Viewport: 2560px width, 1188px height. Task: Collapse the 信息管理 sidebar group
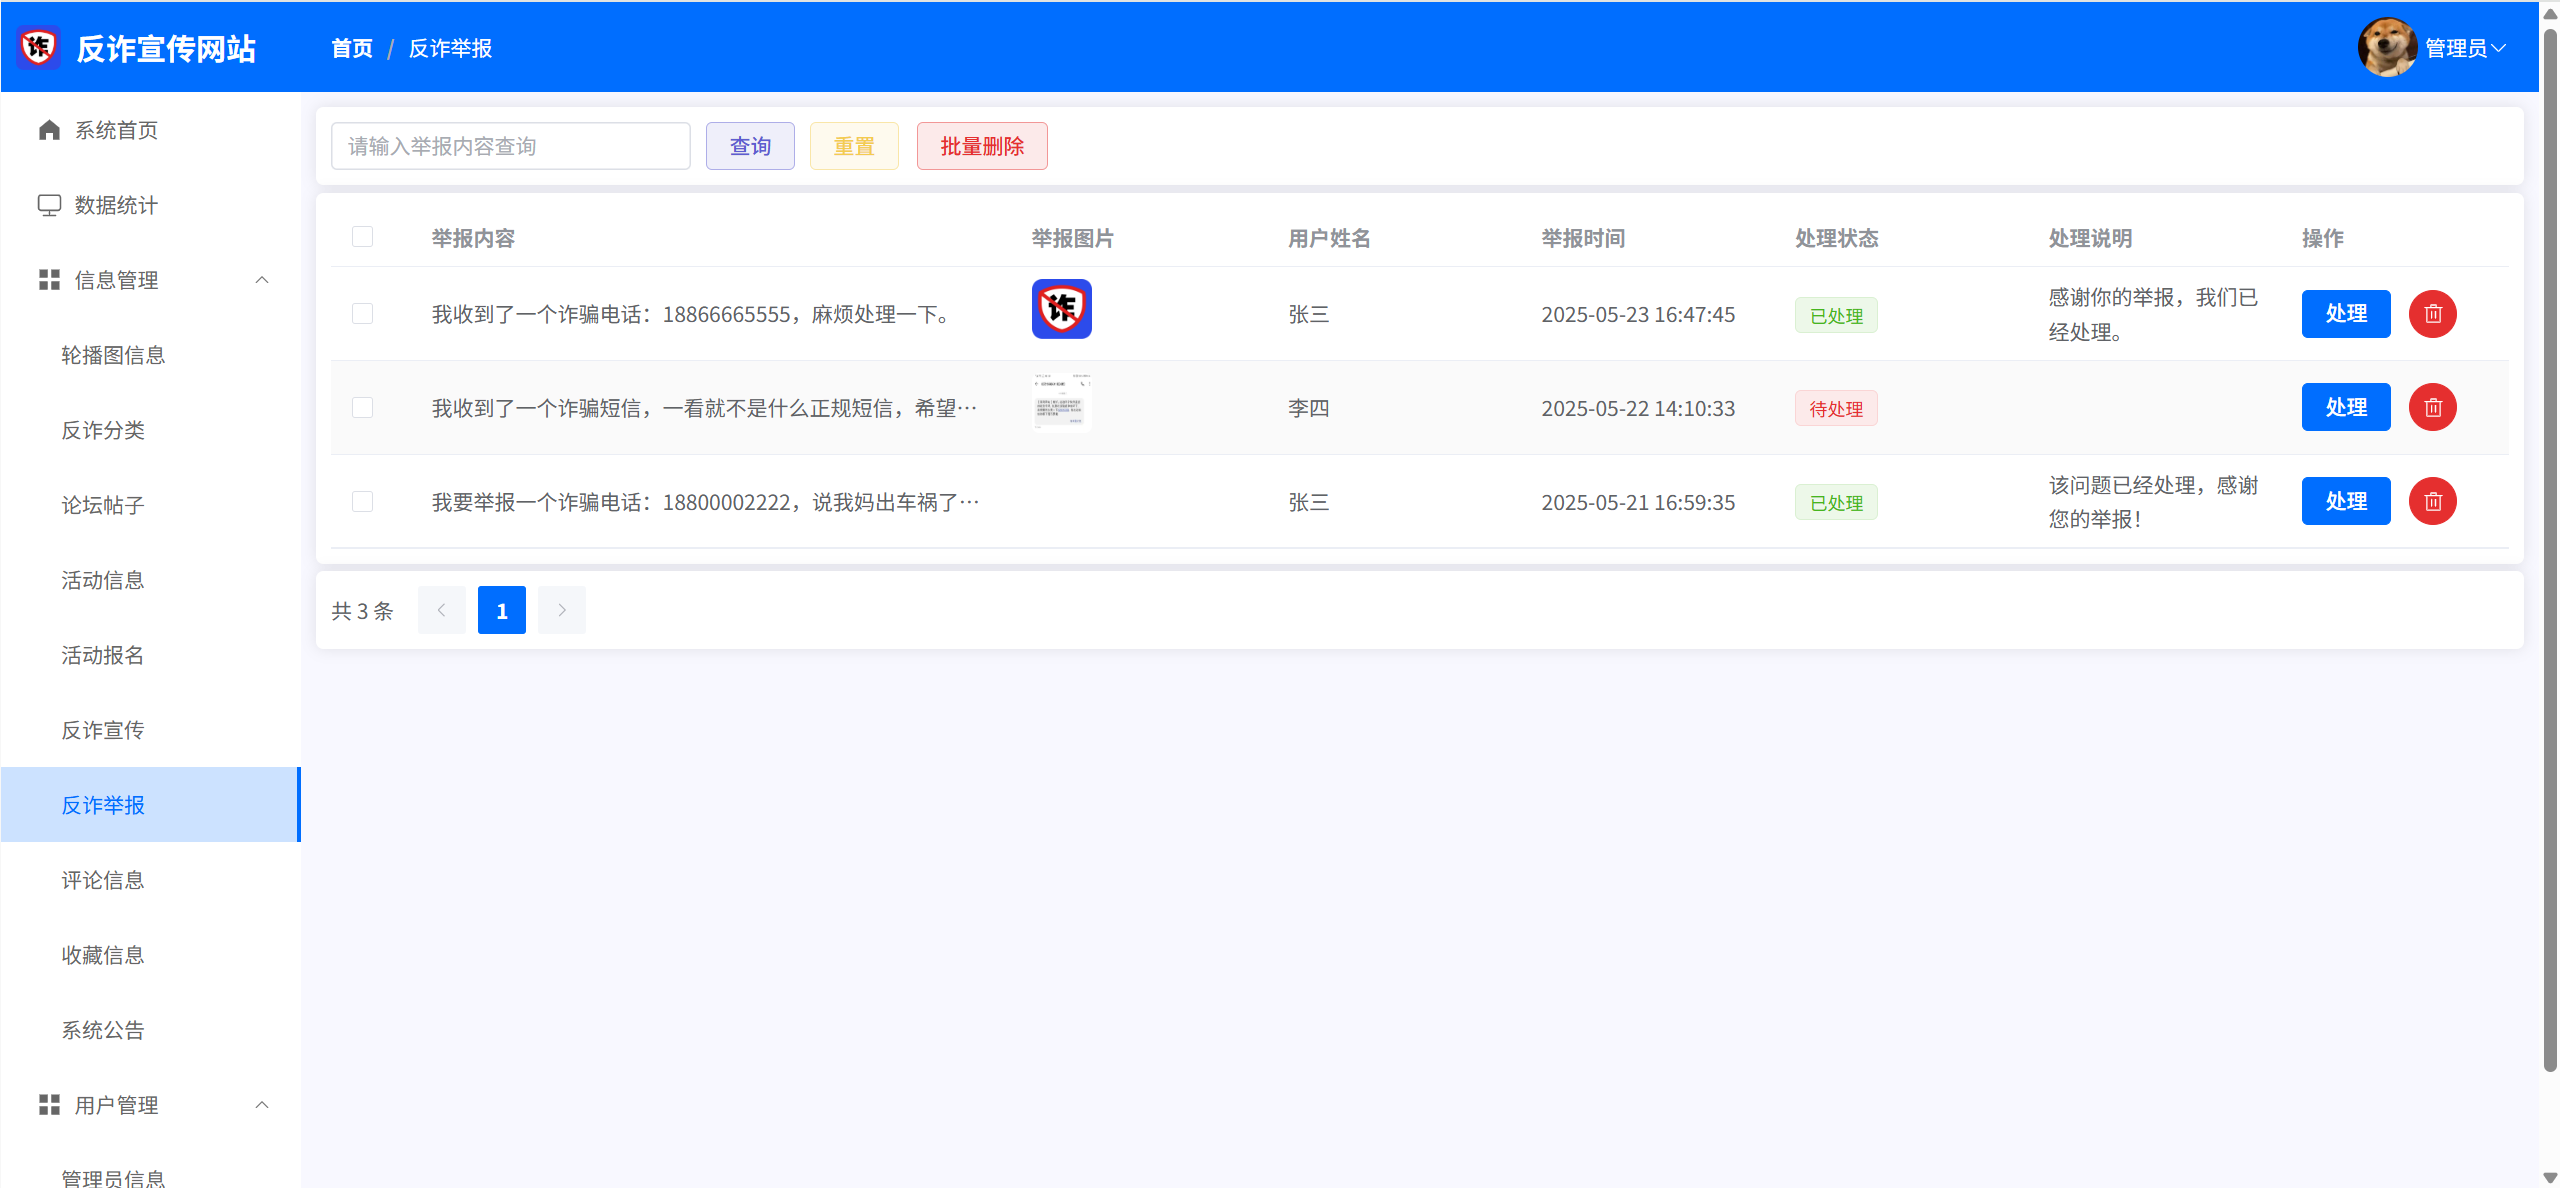(x=262, y=280)
